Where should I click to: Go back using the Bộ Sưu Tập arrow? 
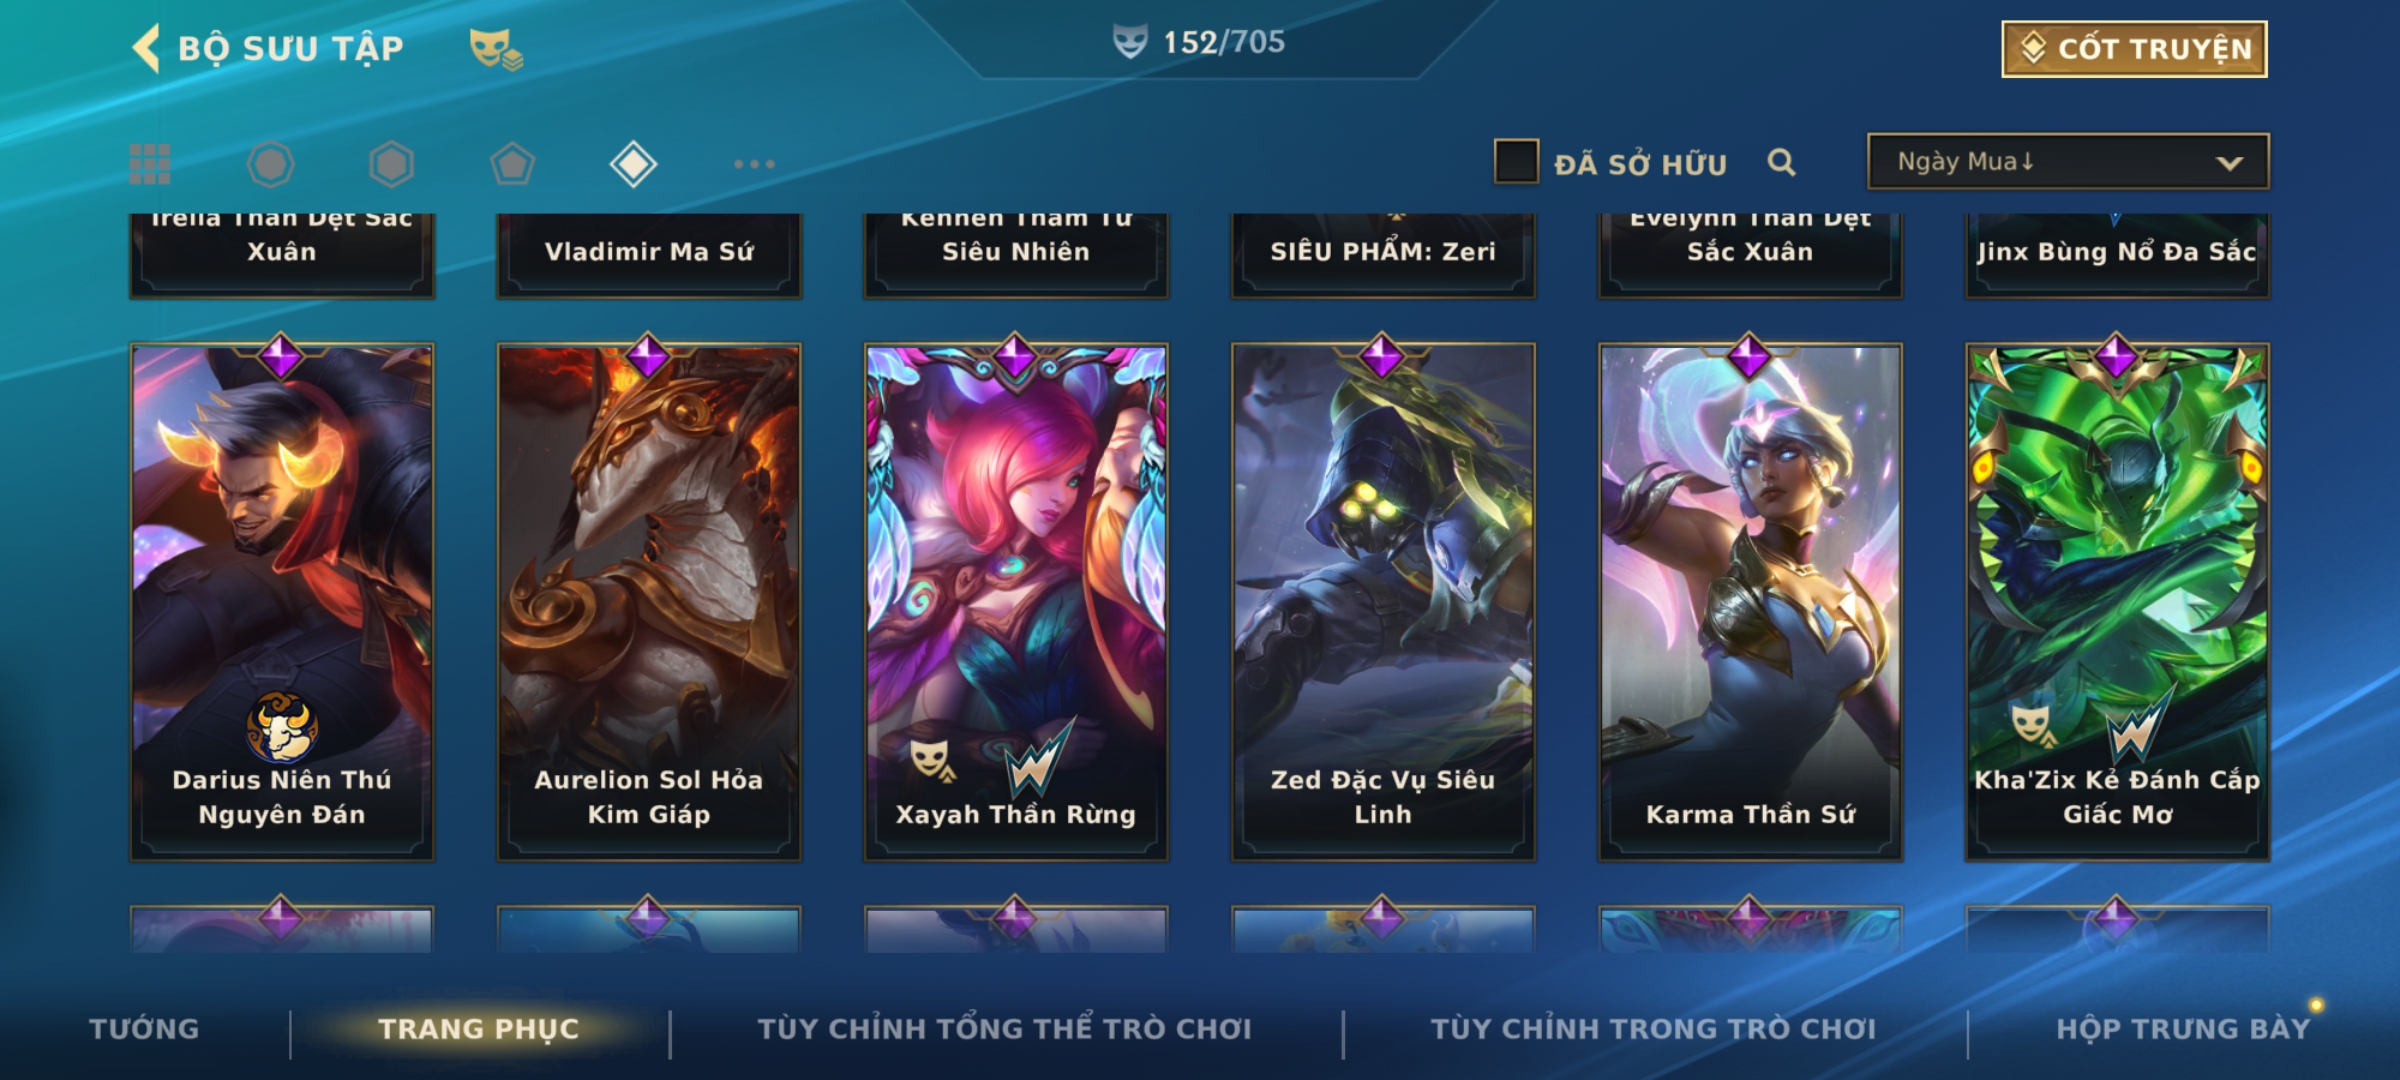(x=146, y=48)
